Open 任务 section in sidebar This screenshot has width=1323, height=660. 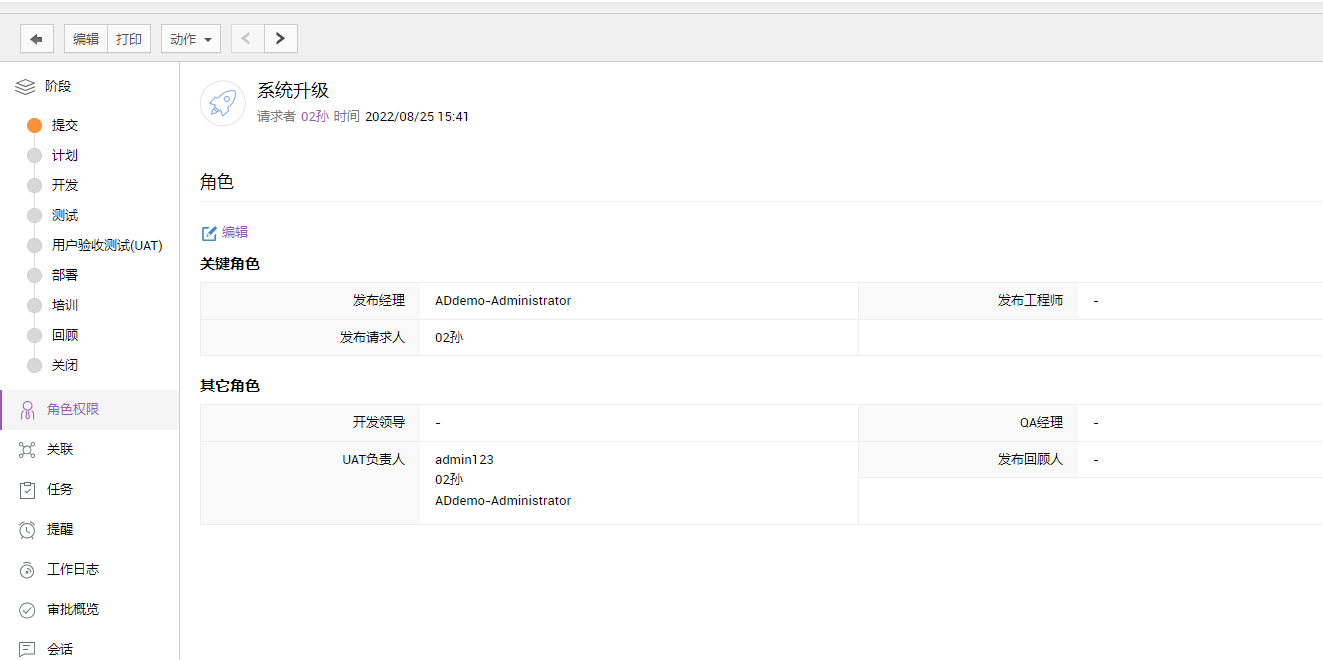tap(60, 490)
